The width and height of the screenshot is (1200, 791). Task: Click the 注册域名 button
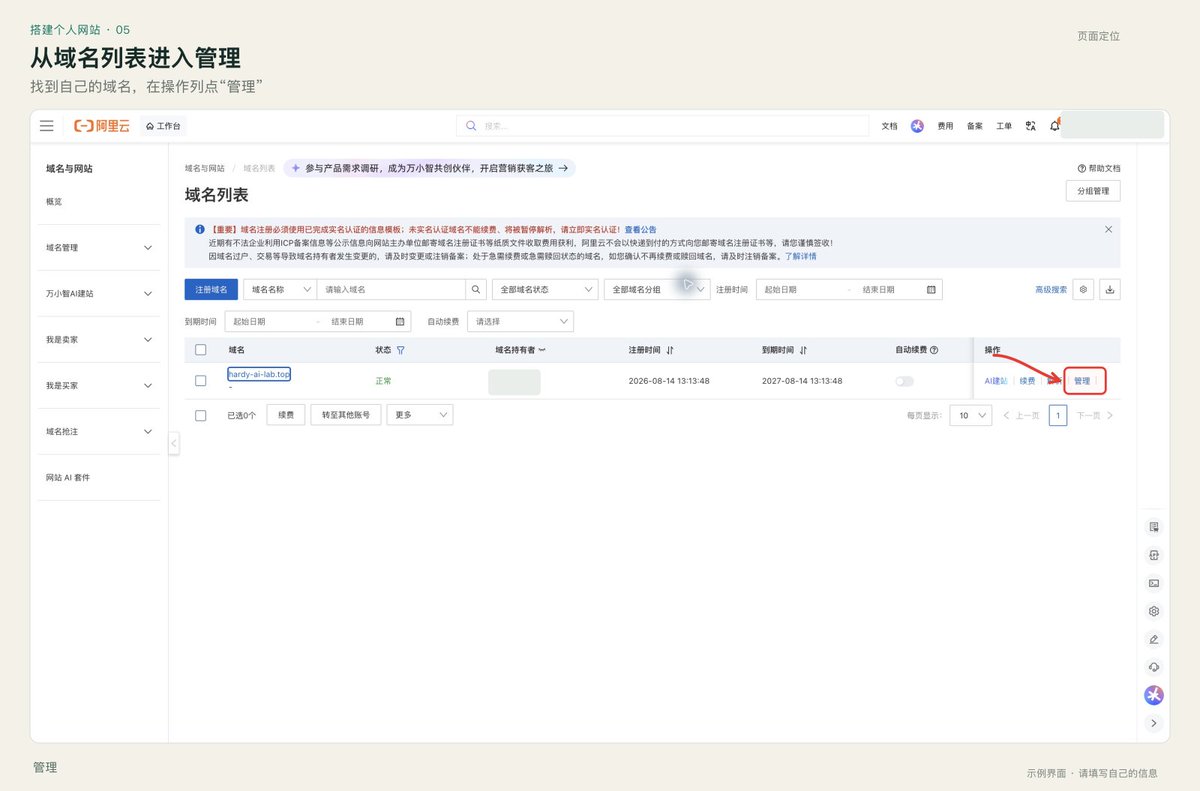click(x=211, y=289)
